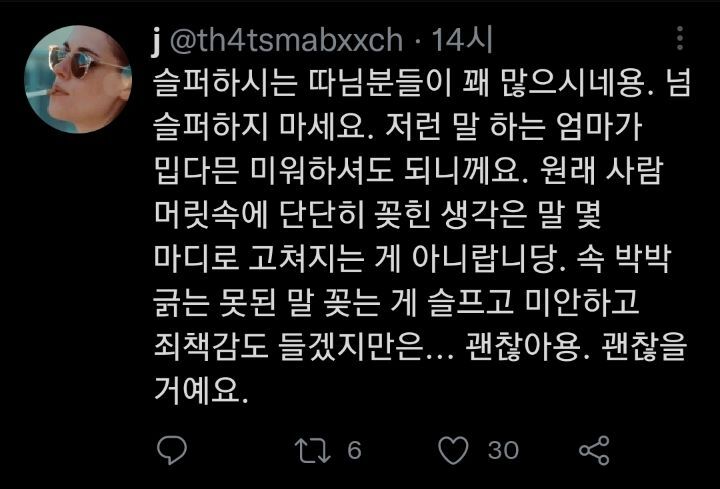Click the last line 거예요

pyautogui.click(x=201, y=391)
